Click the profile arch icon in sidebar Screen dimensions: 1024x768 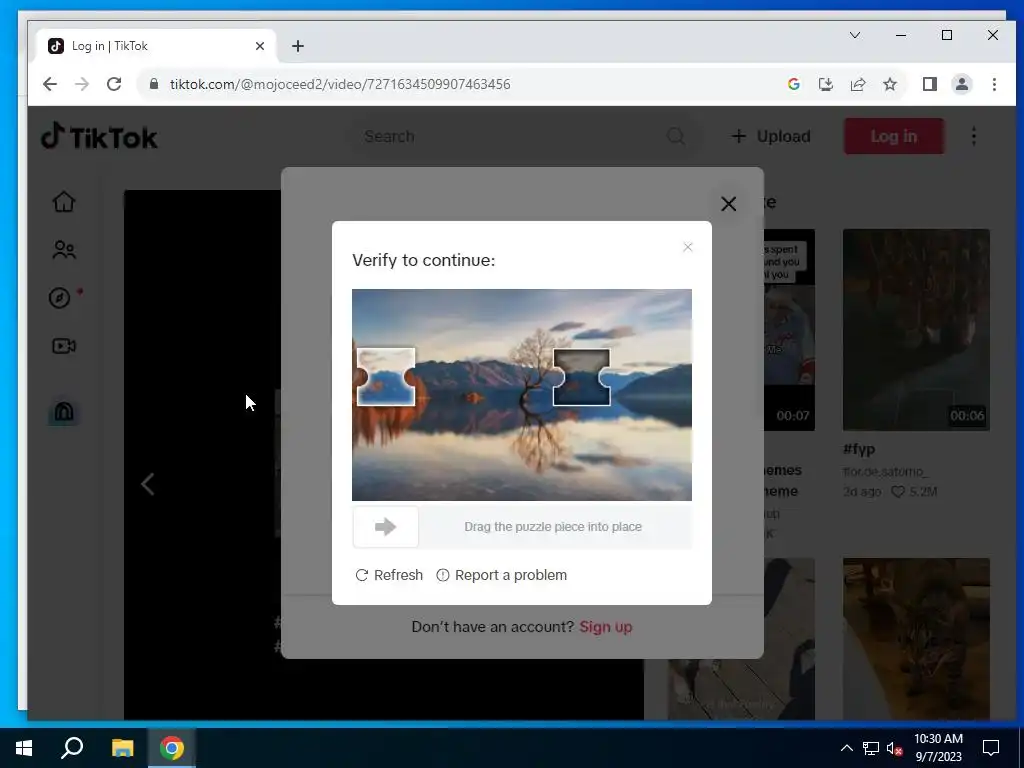(x=64, y=412)
